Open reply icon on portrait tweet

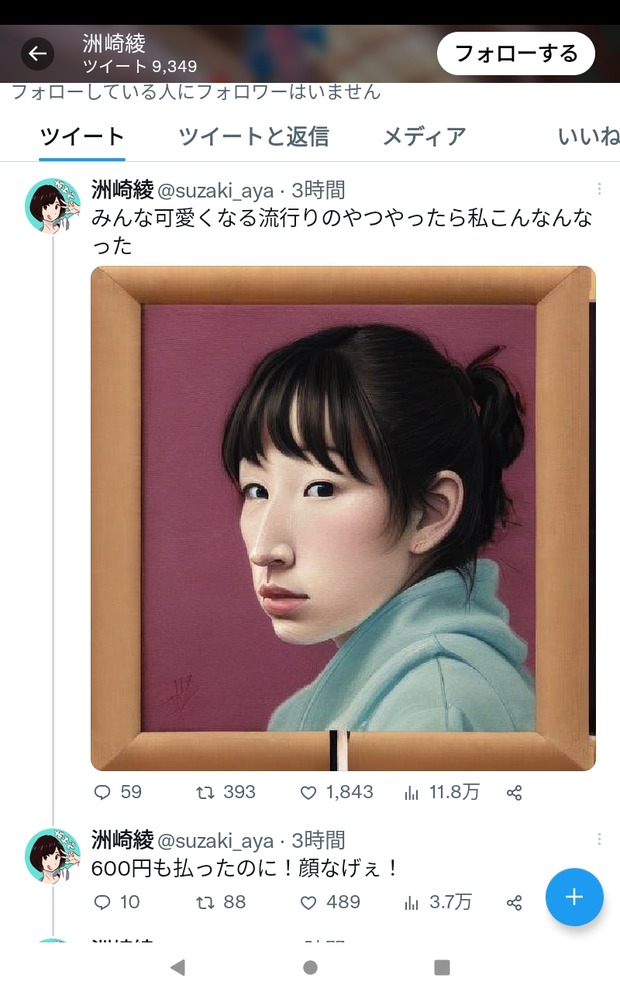click(x=102, y=792)
